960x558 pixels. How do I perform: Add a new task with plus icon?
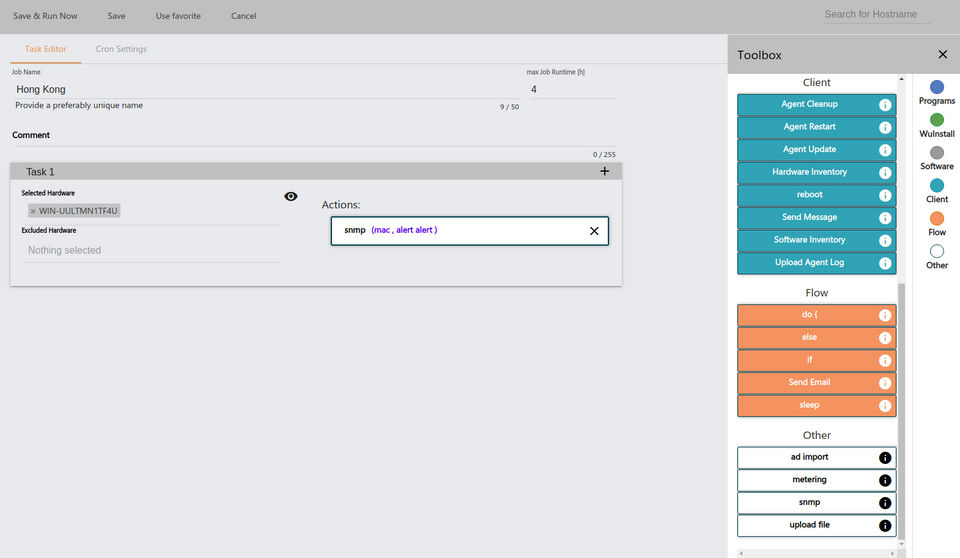604,172
